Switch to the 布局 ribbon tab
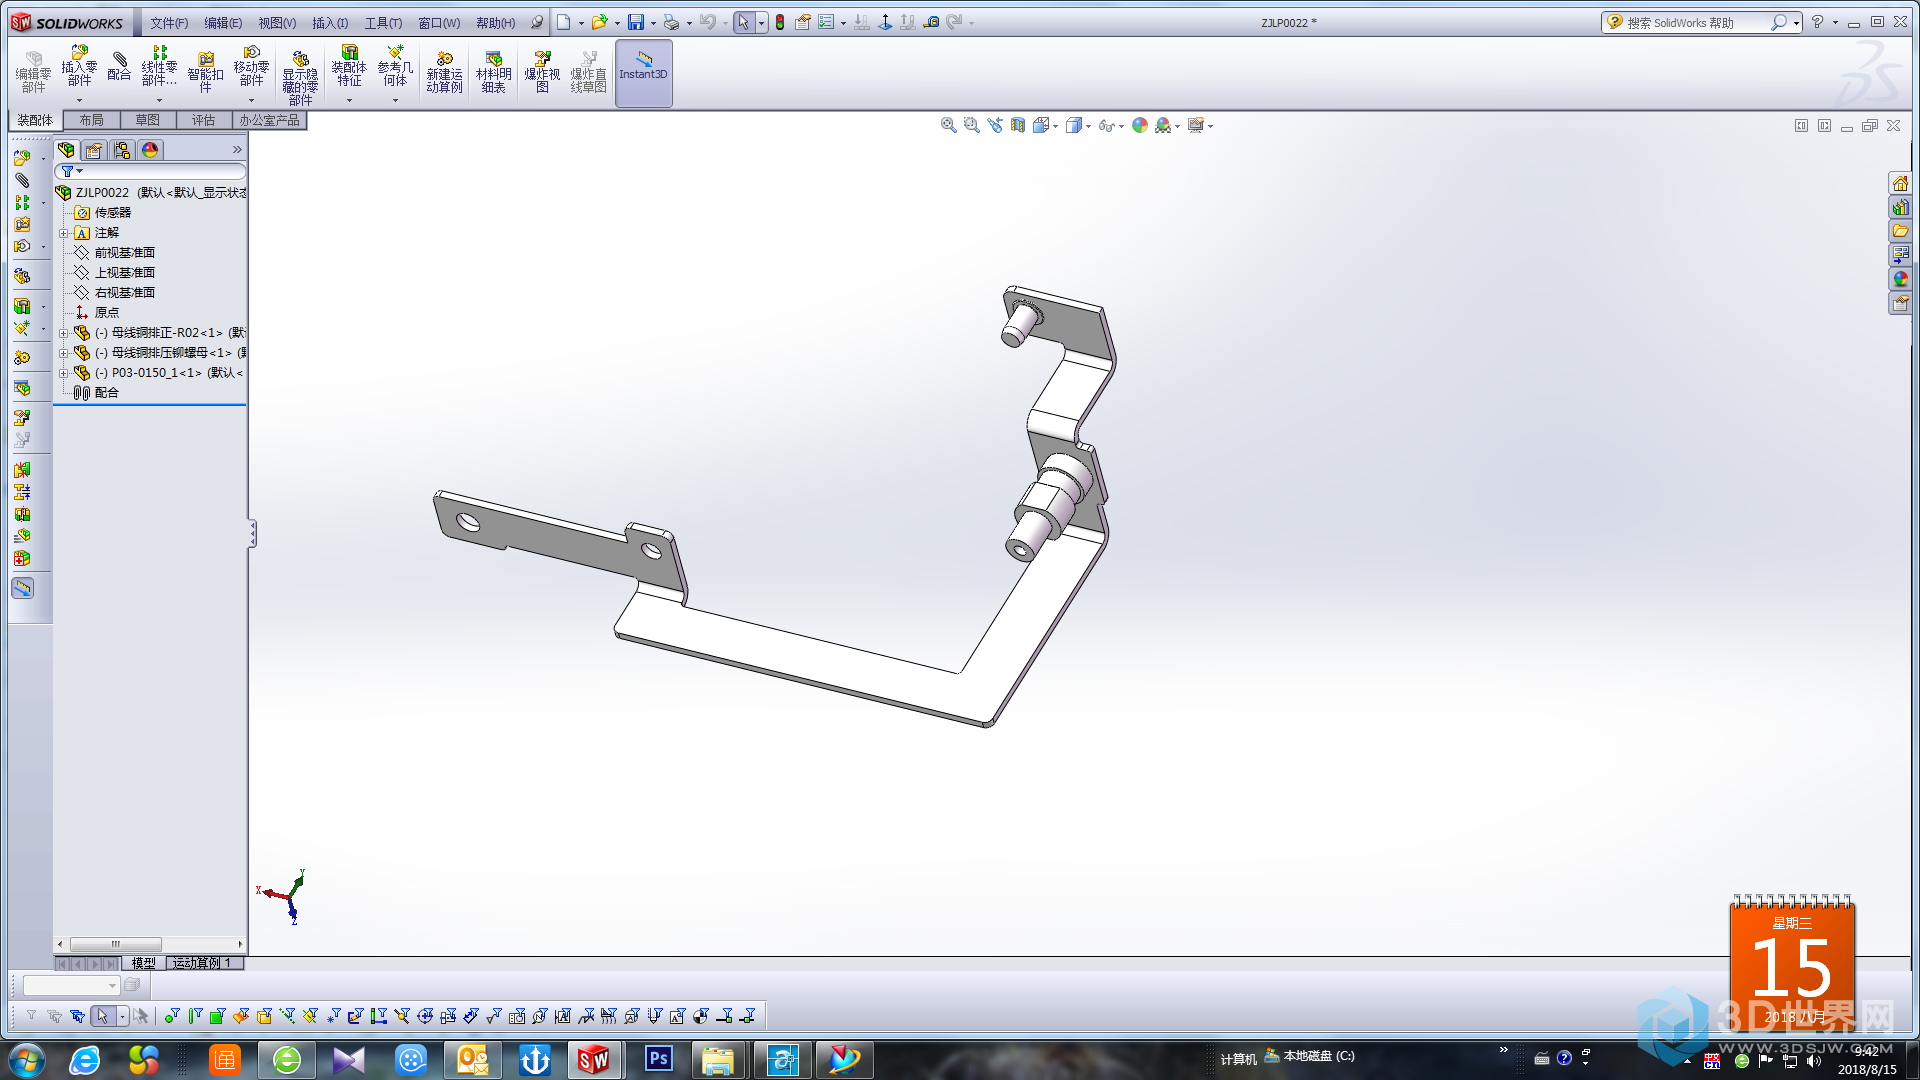1920x1080 pixels. (92, 120)
